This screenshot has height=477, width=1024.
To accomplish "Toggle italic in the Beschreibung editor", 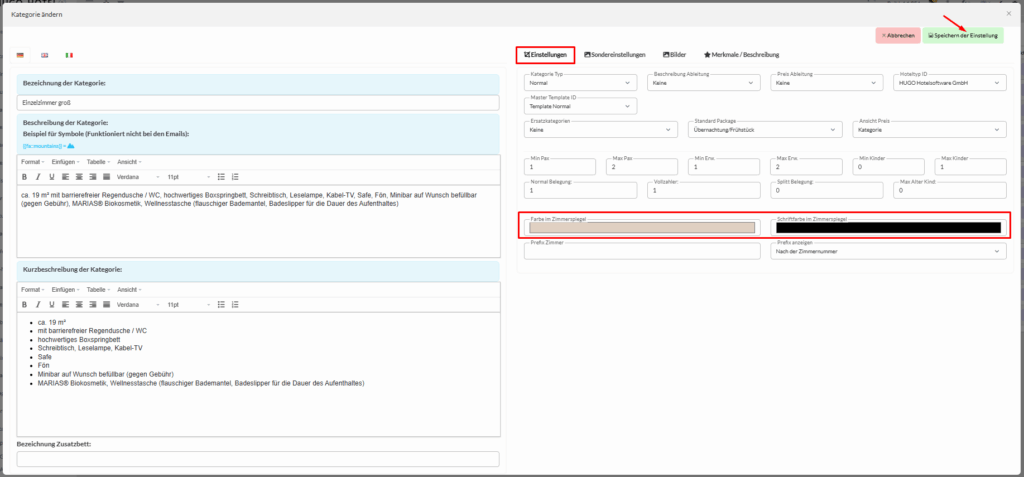I will [37, 176].
